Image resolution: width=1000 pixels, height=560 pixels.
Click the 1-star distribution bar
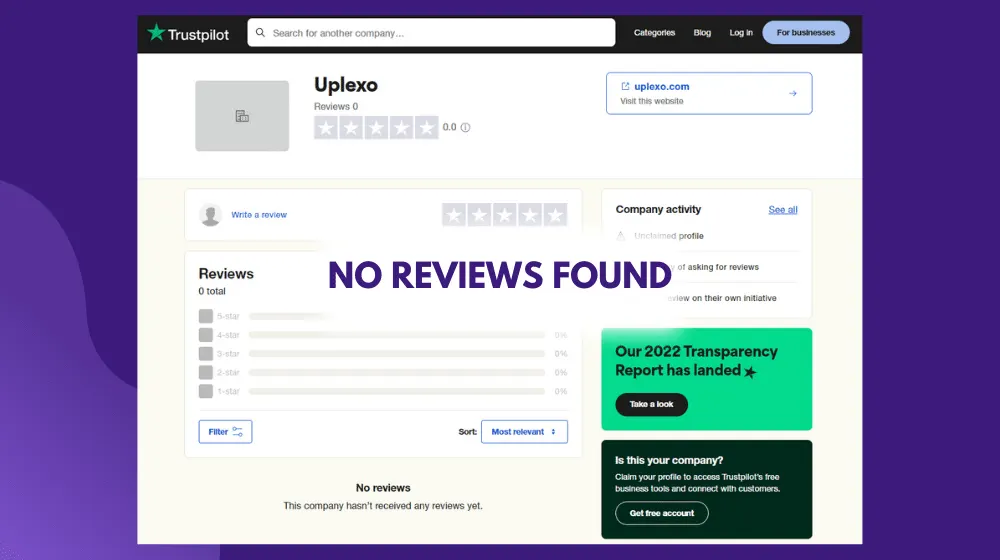coord(397,392)
